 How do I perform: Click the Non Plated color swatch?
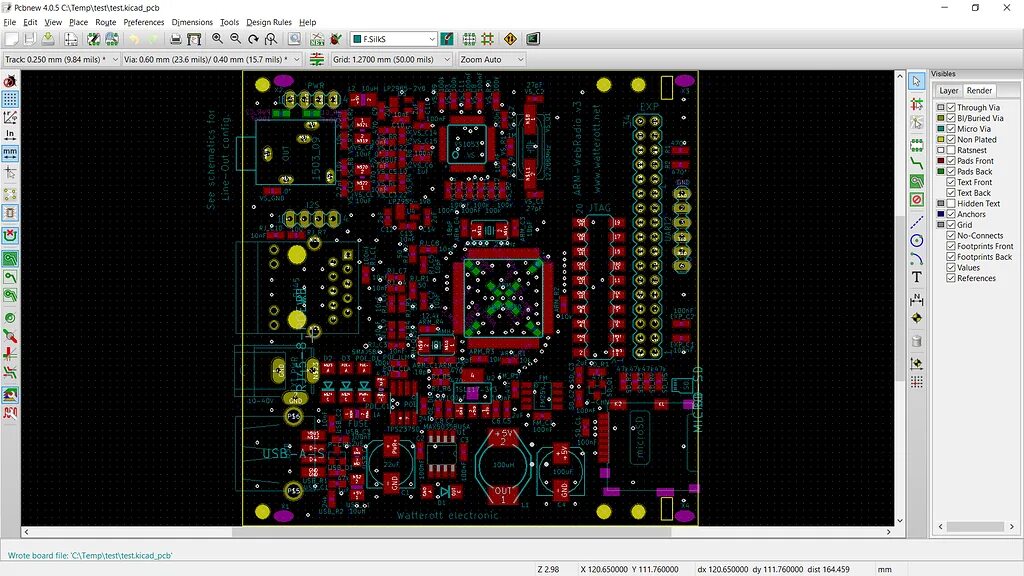941,140
